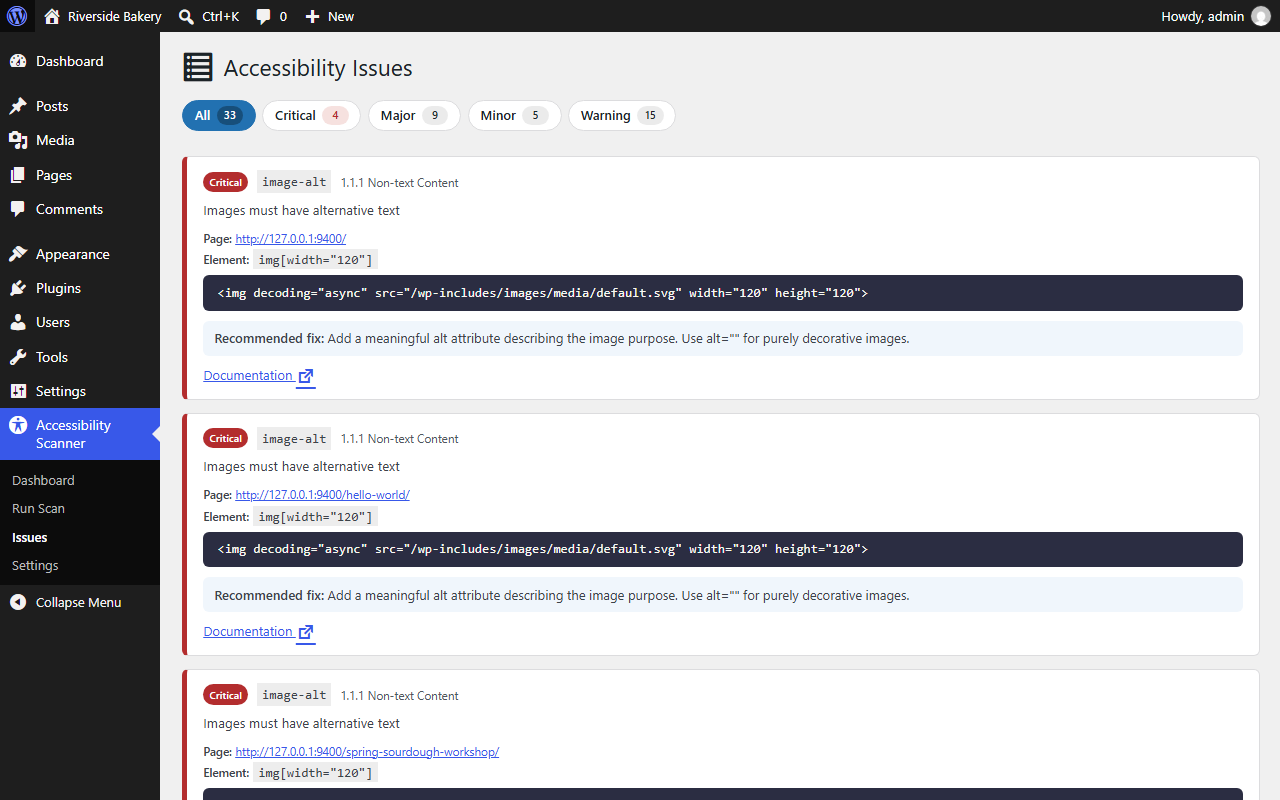Click New in admin bar
The width and height of the screenshot is (1280, 800).
pyautogui.click(x=341, y=16)
